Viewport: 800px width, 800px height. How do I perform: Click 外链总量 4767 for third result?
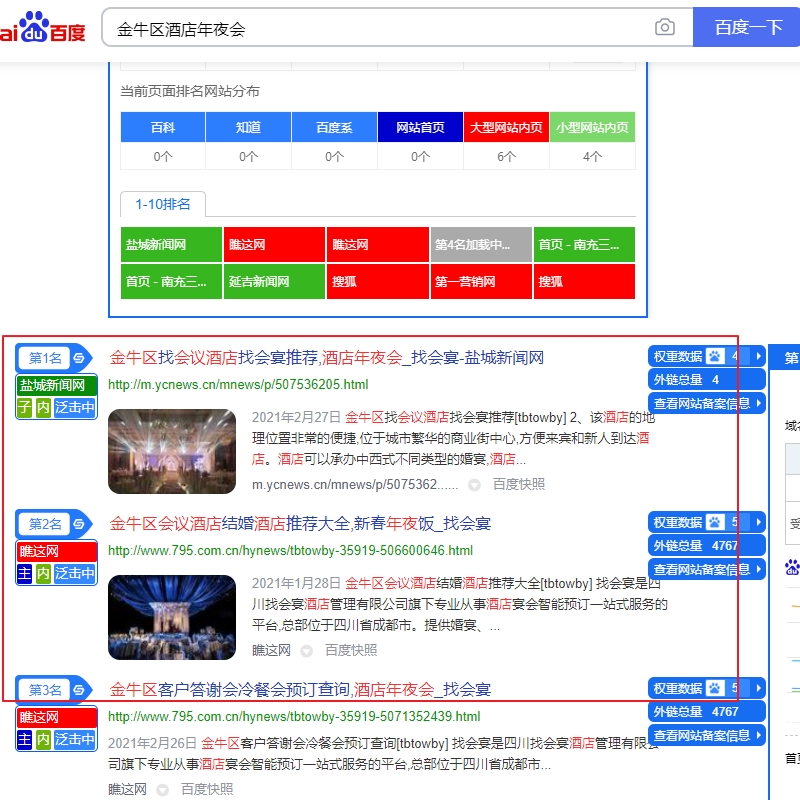pyautogui.click(x=707, y=711)
